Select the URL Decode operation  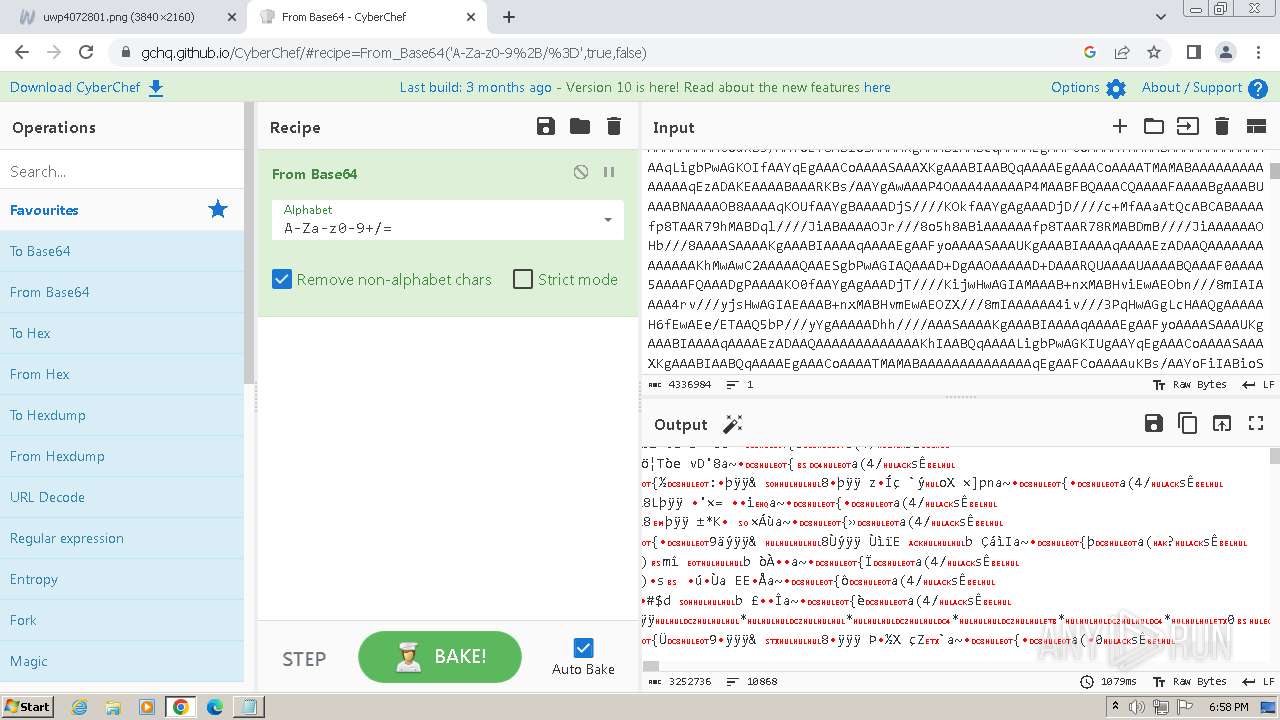(x=122, y=497)
